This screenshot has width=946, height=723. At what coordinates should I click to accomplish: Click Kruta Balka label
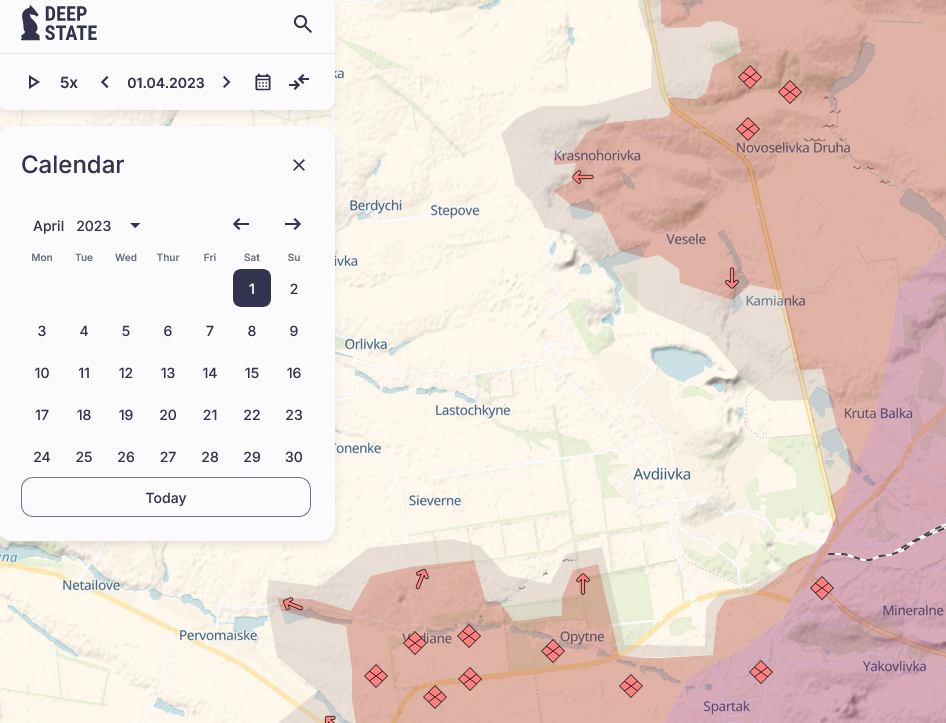pyautogui.click(x=878, y=413)
